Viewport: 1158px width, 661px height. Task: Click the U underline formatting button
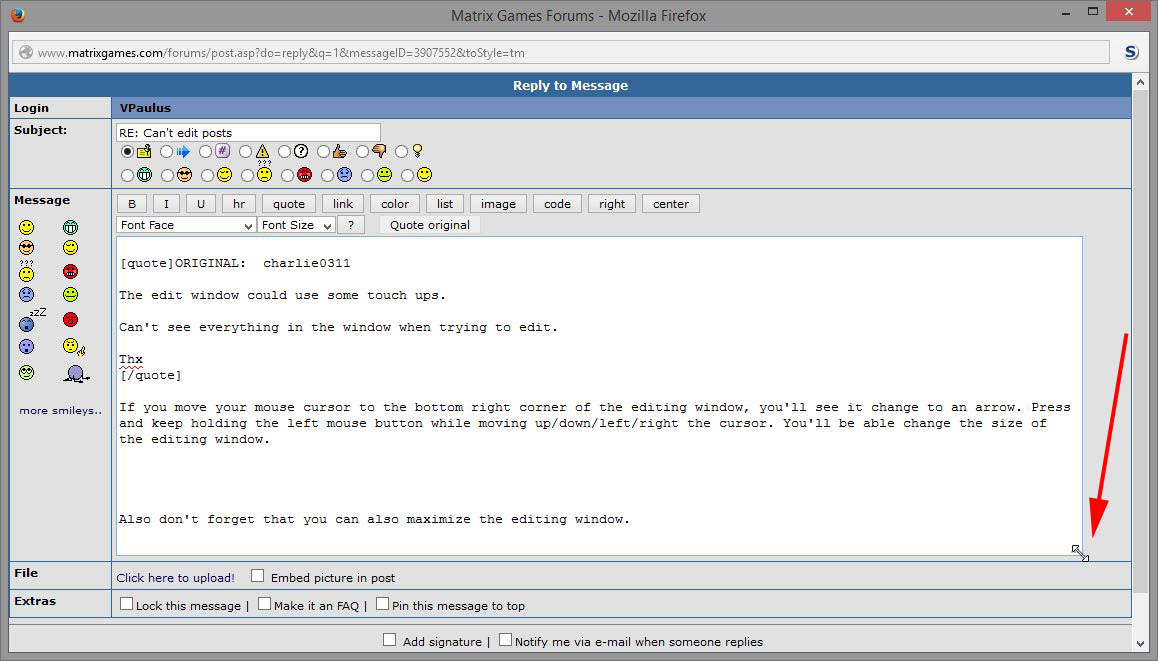(x=201, y=204)
